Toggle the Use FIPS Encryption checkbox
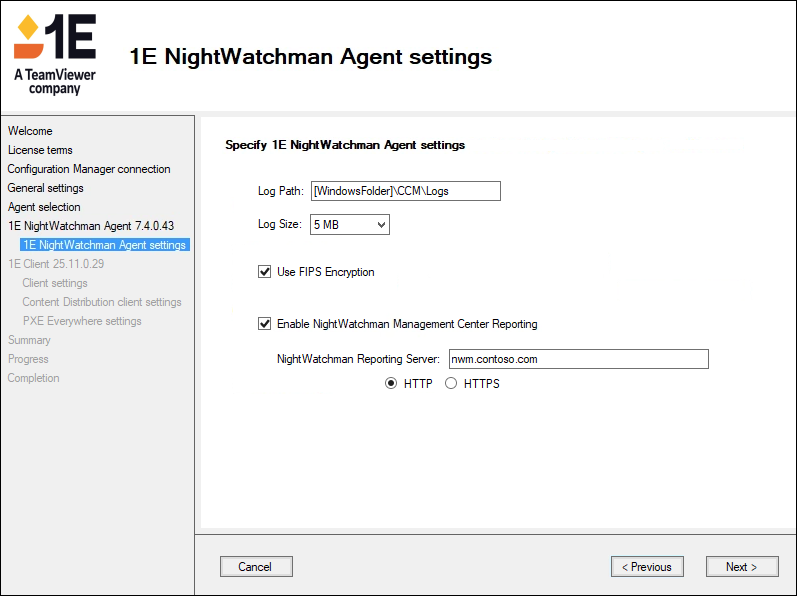This screenshot has height=596, width=797. point(265,272)
